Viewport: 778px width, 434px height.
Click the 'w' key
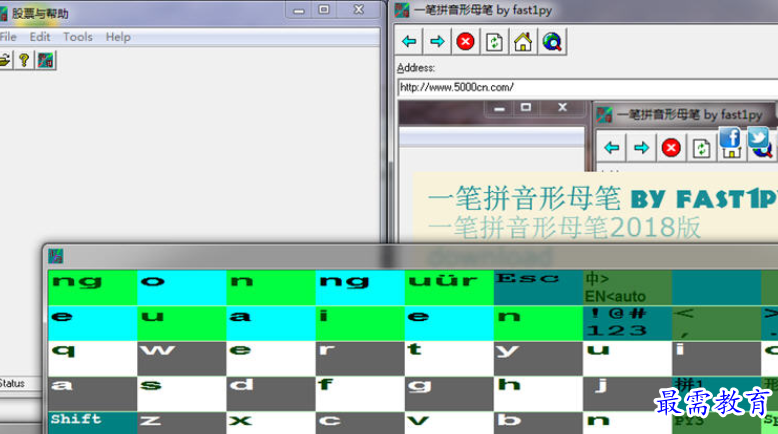182,358
